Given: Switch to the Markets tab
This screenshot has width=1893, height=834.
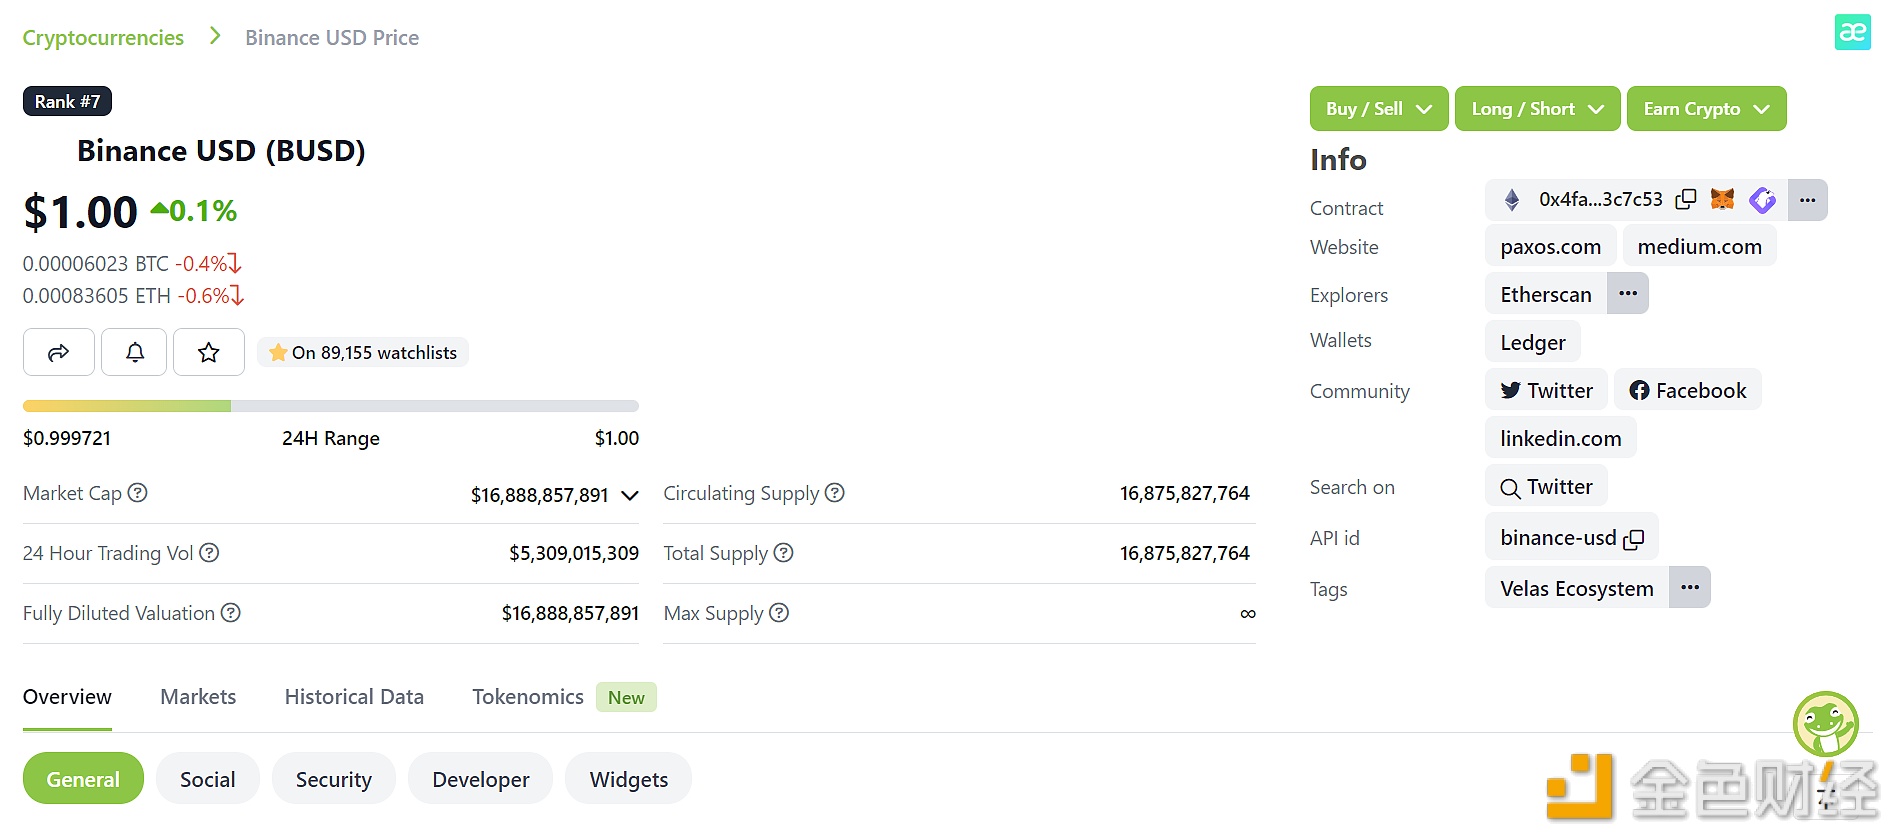Looking at the screenshot, I should click(x=198, y=697).
